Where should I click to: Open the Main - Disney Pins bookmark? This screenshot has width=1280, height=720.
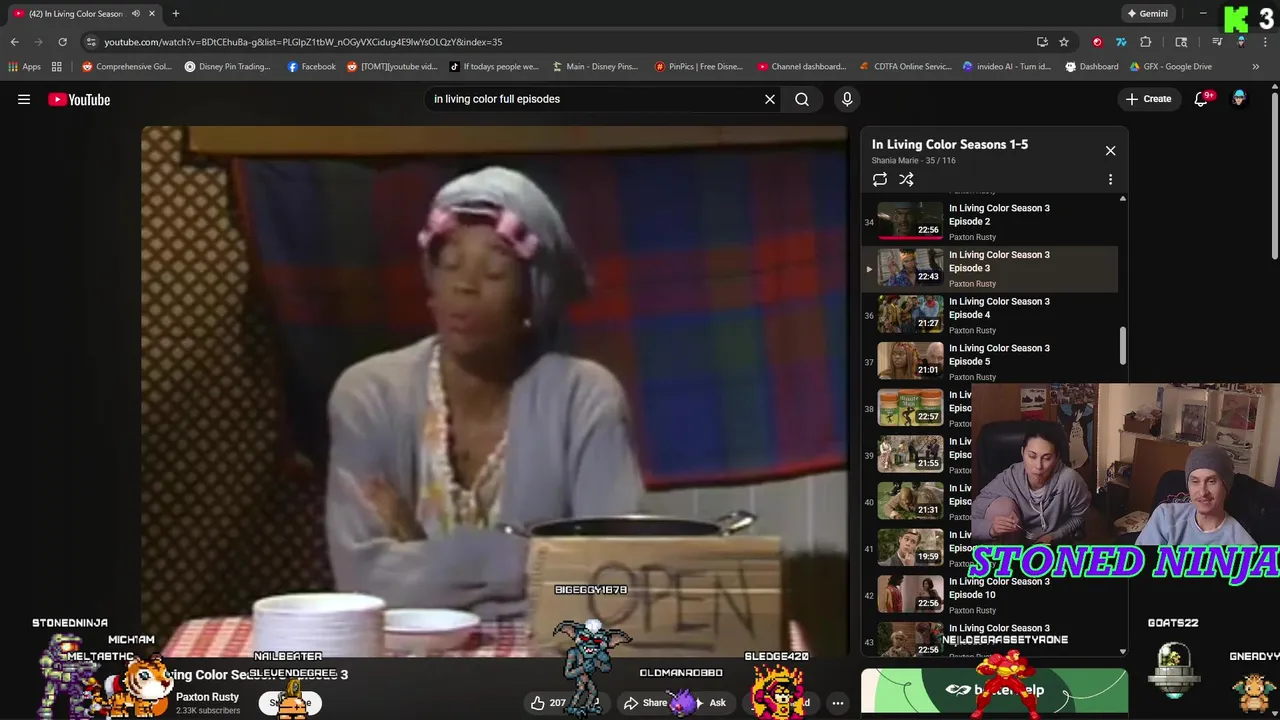pyautogui.click(x=594, y=67)
